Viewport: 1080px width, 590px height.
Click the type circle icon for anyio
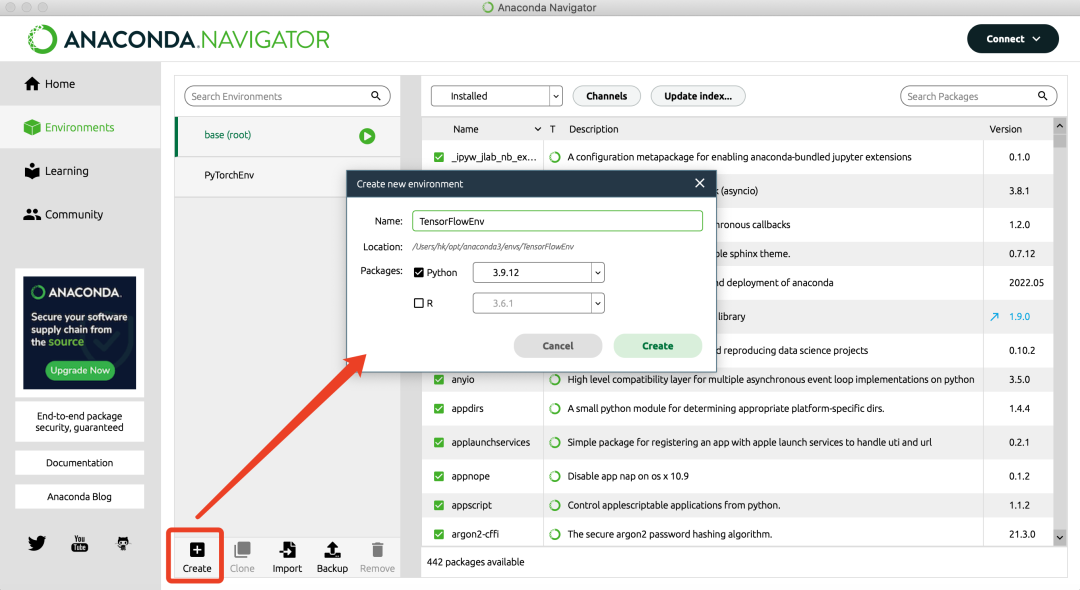pyautogui.click(x=554, y=379)
